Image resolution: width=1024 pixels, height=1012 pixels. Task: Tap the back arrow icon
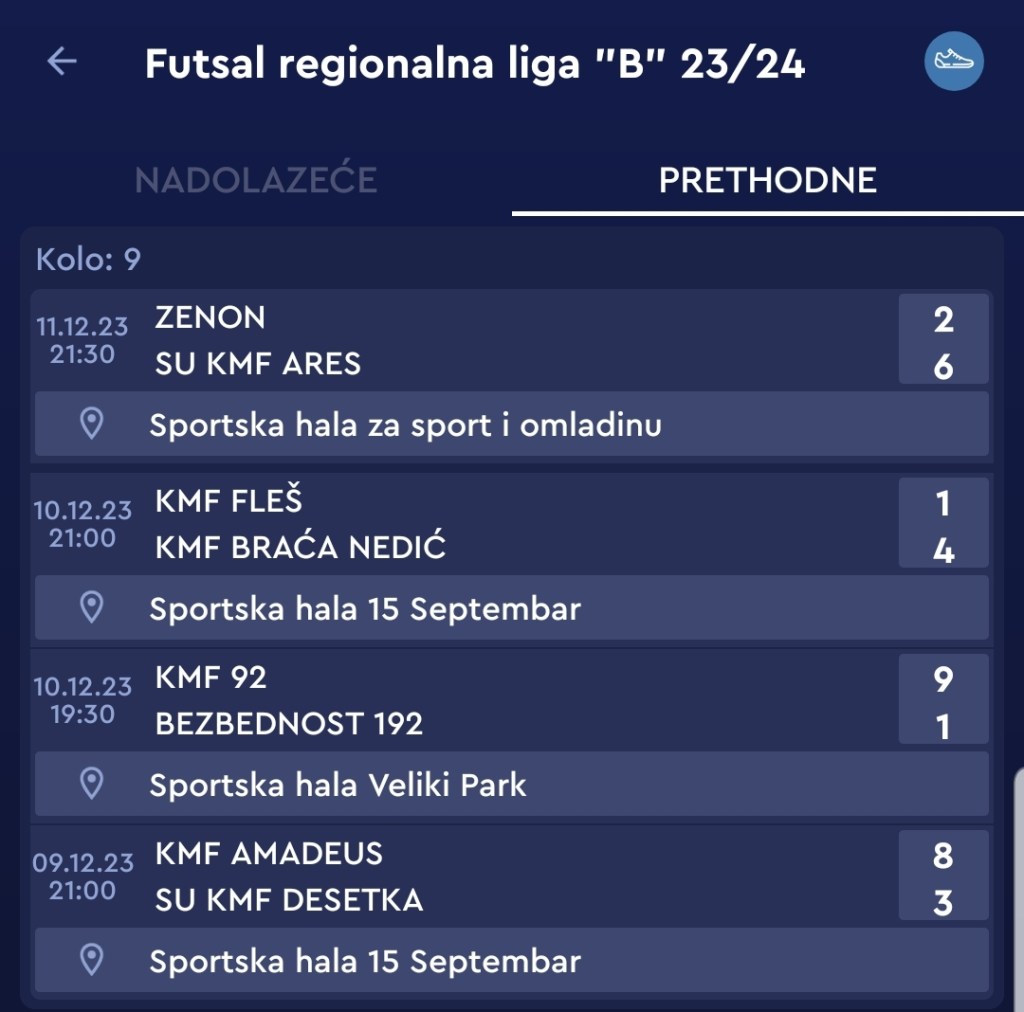point(62,62)
